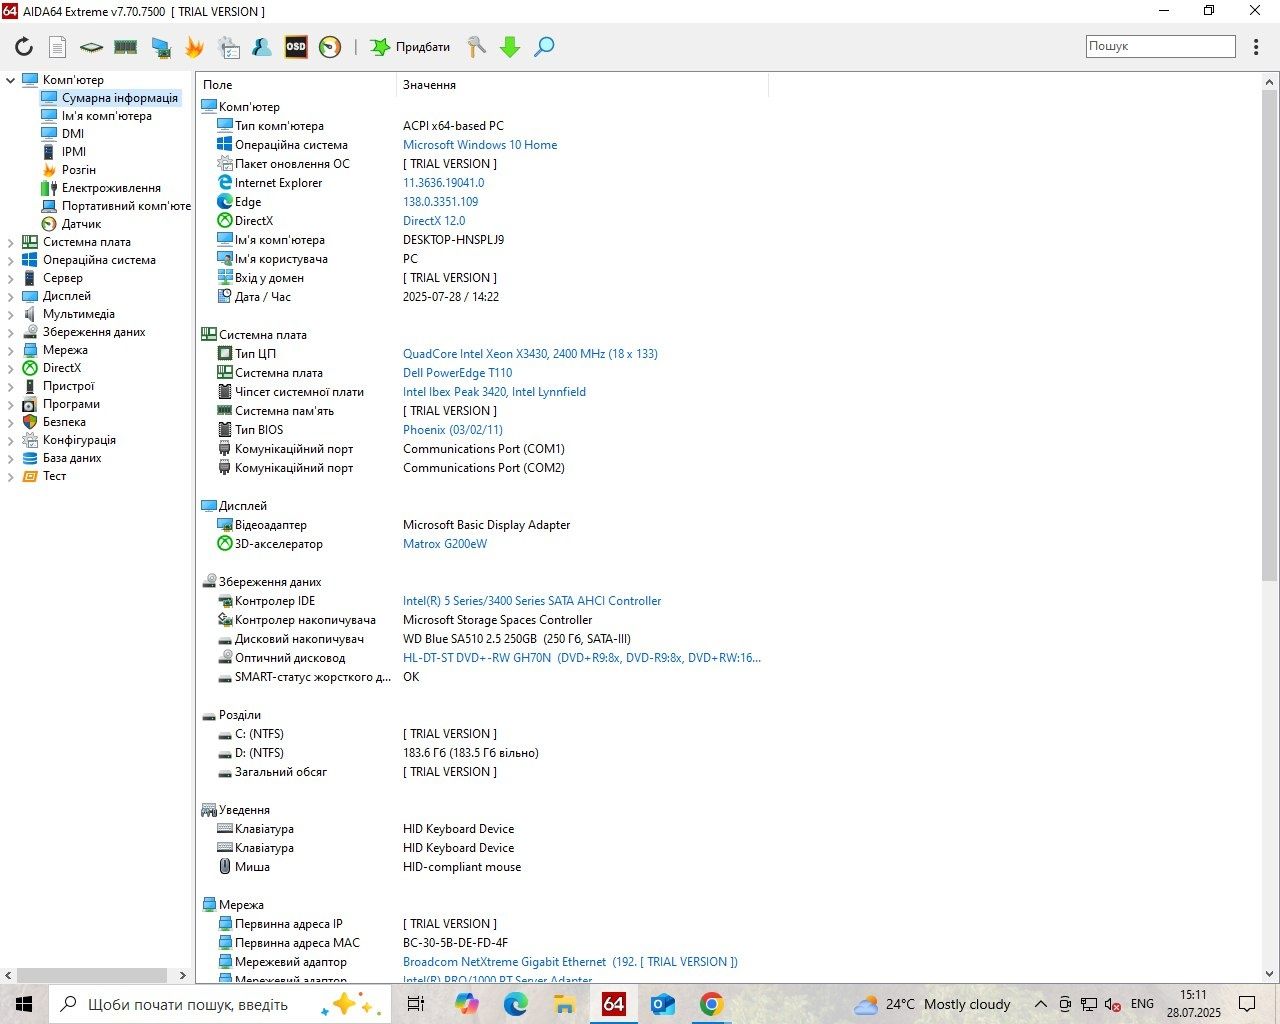Open Outlook from the taskbar
Viewport: 1280px width, 1024px height.
point(662,1004)
